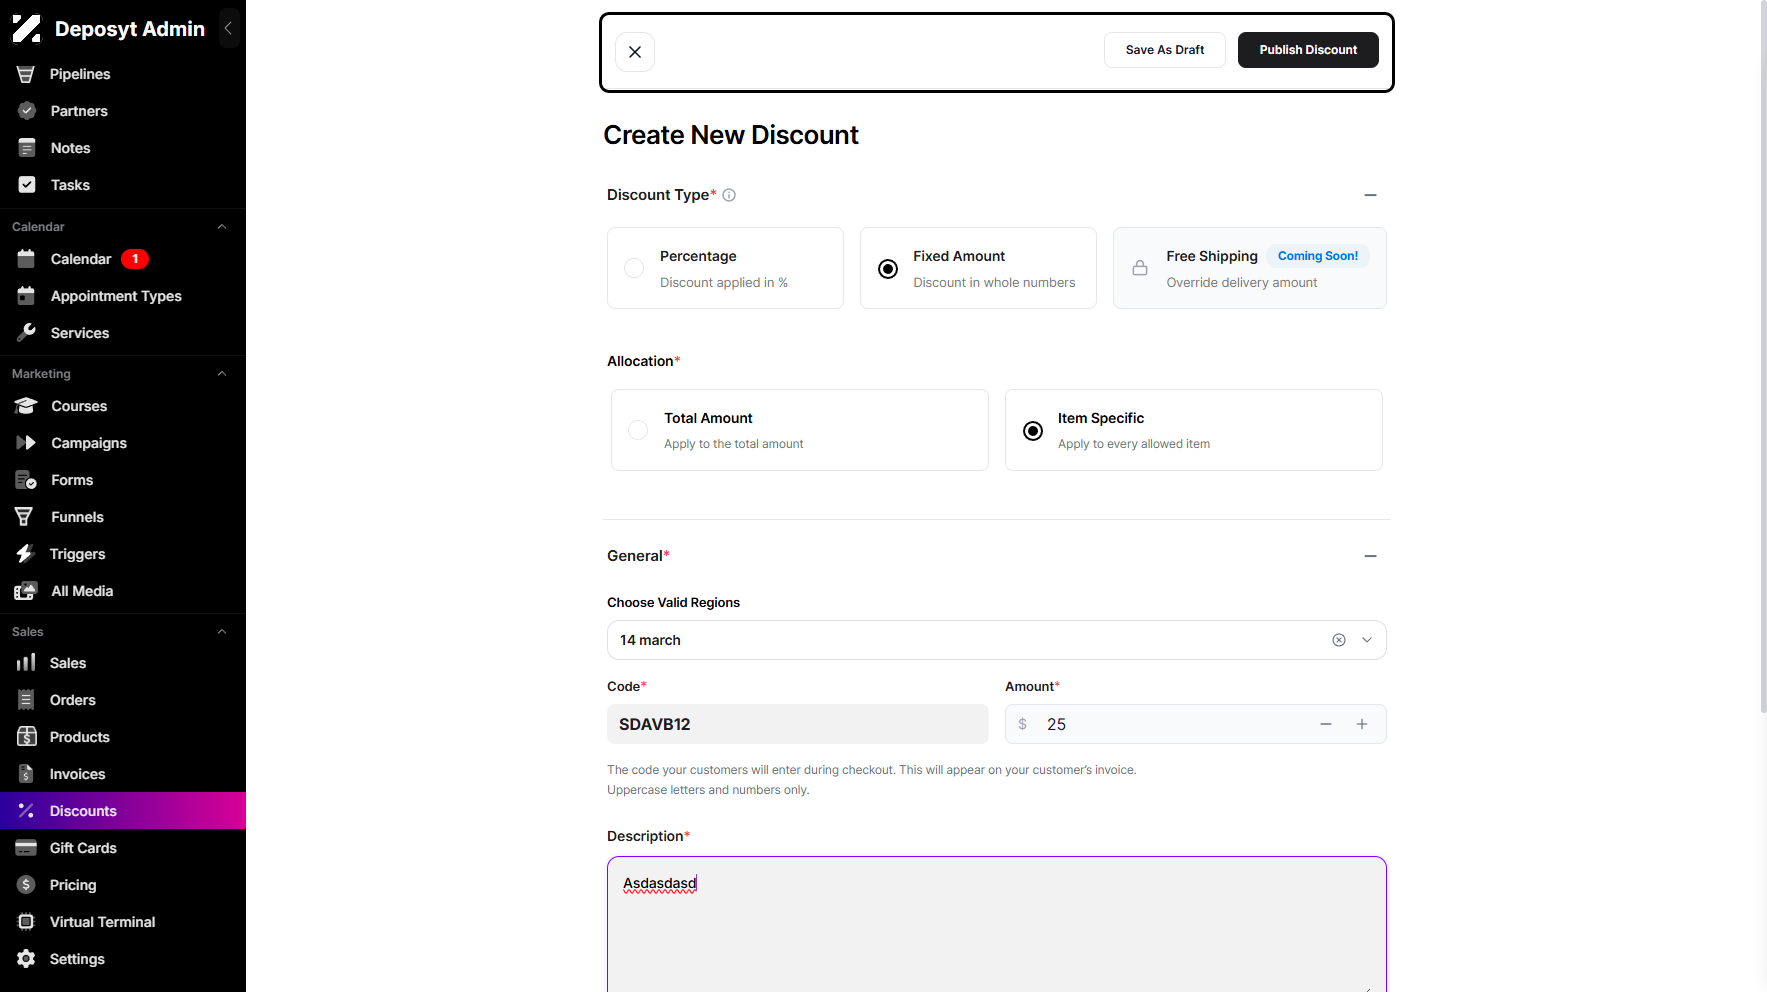The width and height of the screenshot is (1767, 992).
Task: Decrease the amount with minus button
Action: pyautogui.click(x=1326, y=724)
